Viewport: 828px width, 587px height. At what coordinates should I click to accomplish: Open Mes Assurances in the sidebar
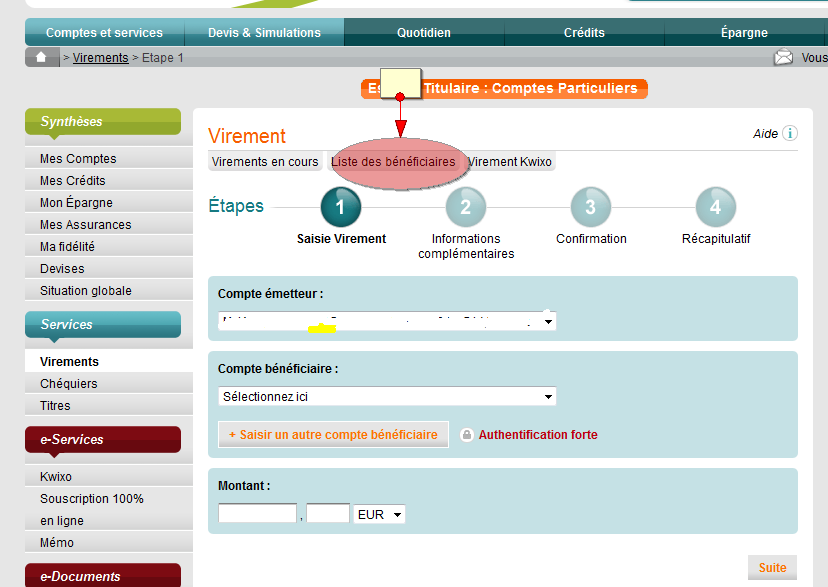[x=109, y=225]
